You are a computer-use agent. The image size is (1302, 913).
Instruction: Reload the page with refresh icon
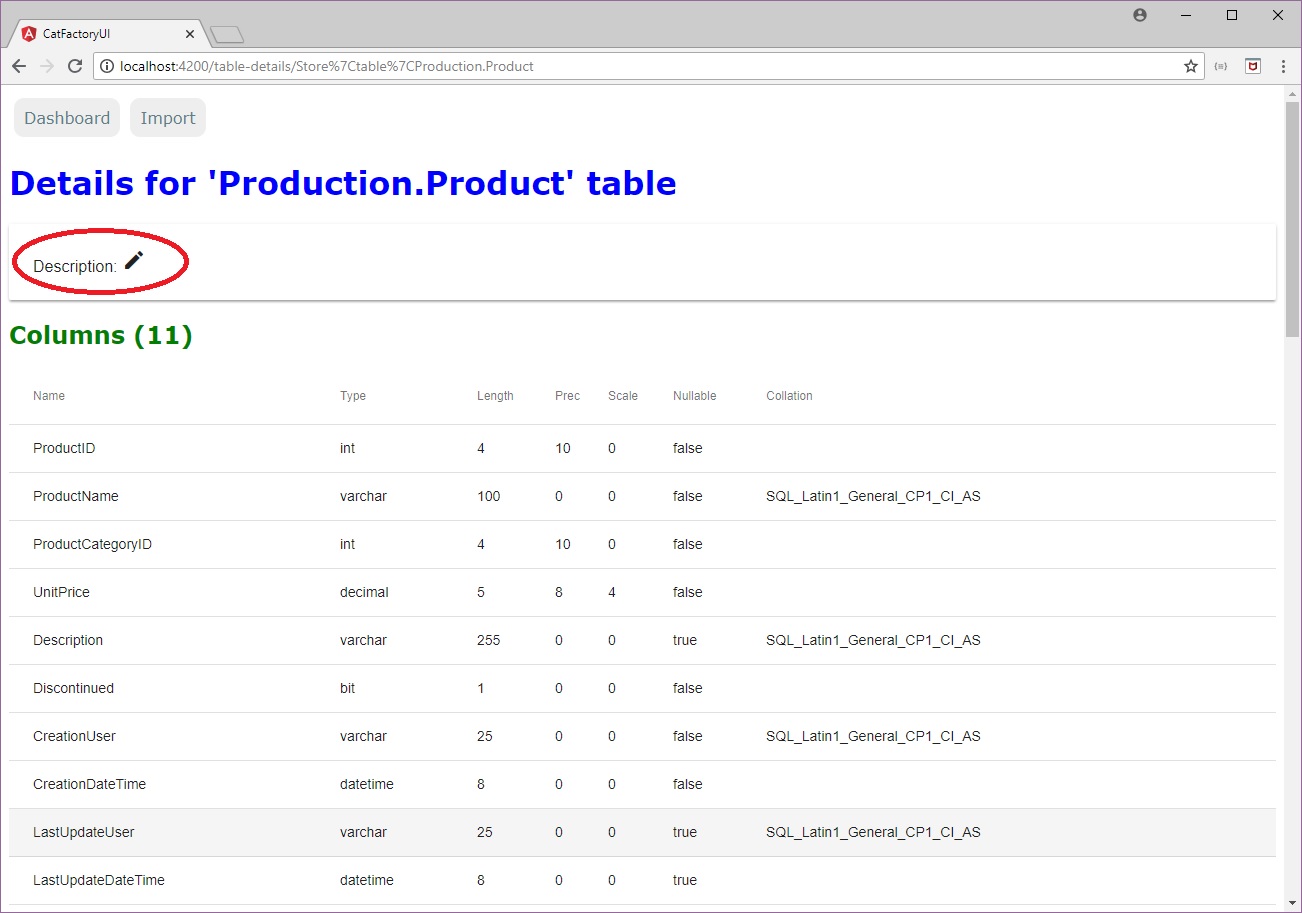pos(74,66)
